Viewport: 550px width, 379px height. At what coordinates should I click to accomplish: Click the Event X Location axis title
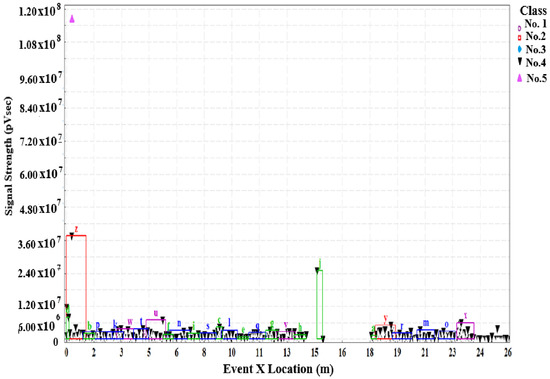point(278,369)
